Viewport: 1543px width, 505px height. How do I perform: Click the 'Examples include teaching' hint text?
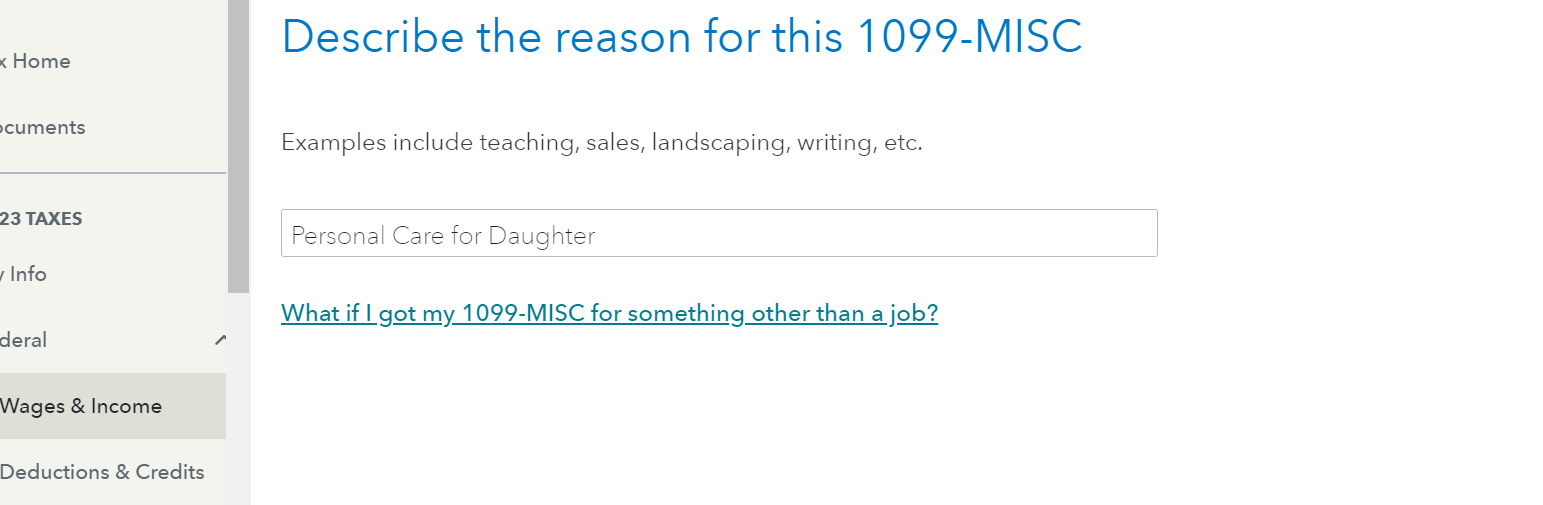pyautogui.click(x=601, y=142)
